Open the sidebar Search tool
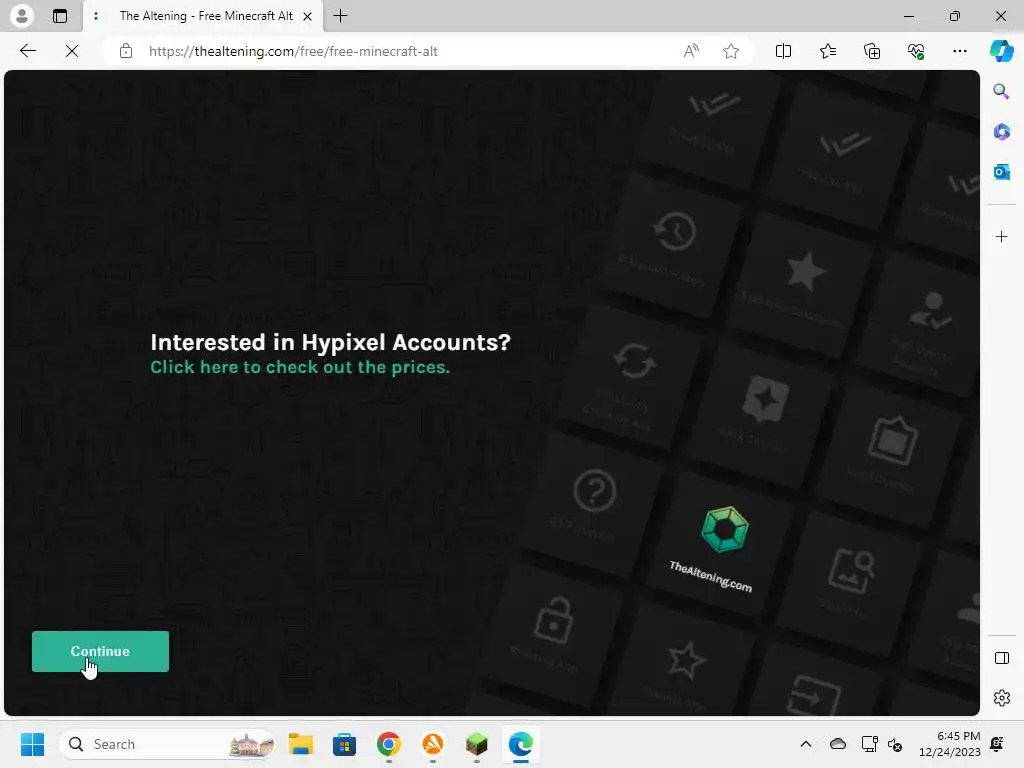This screenshot has height=768, width=1024. [x=1001, y=91]
